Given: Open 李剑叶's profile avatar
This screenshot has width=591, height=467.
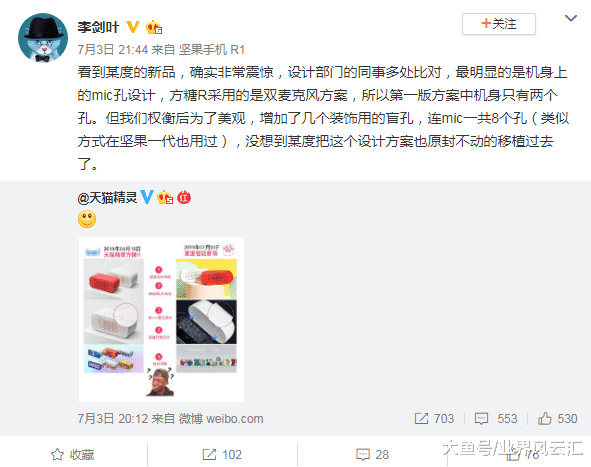Looking at the screenshot, I should pos(43,37).
